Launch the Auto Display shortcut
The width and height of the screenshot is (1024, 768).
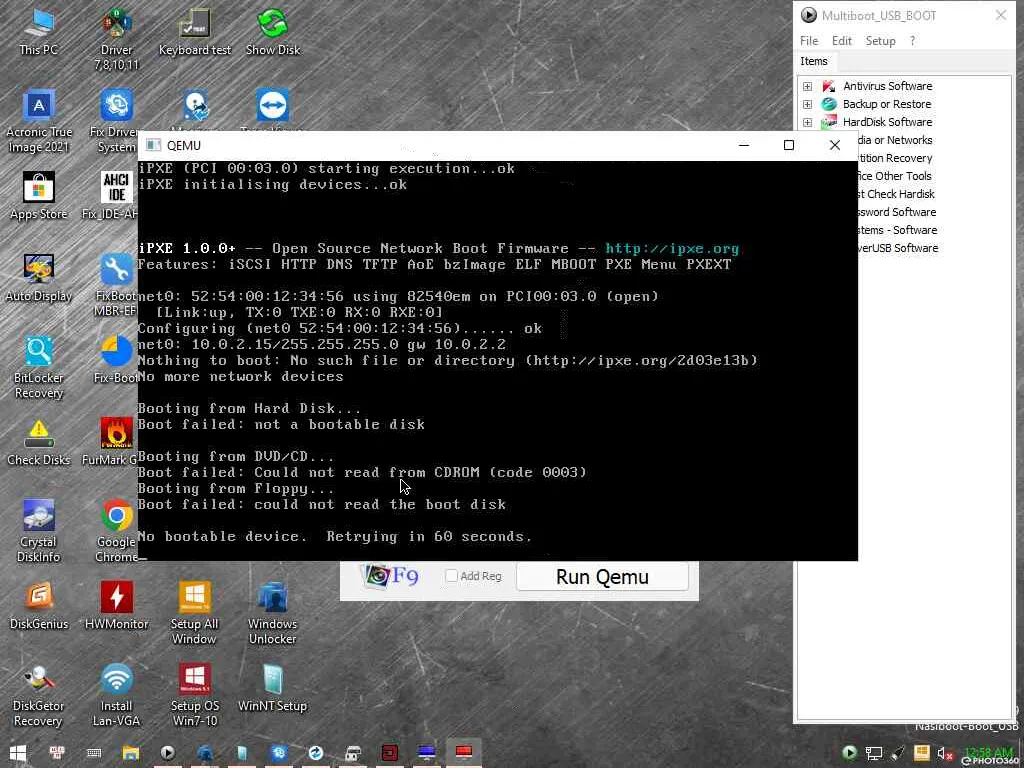coord(39,278)
